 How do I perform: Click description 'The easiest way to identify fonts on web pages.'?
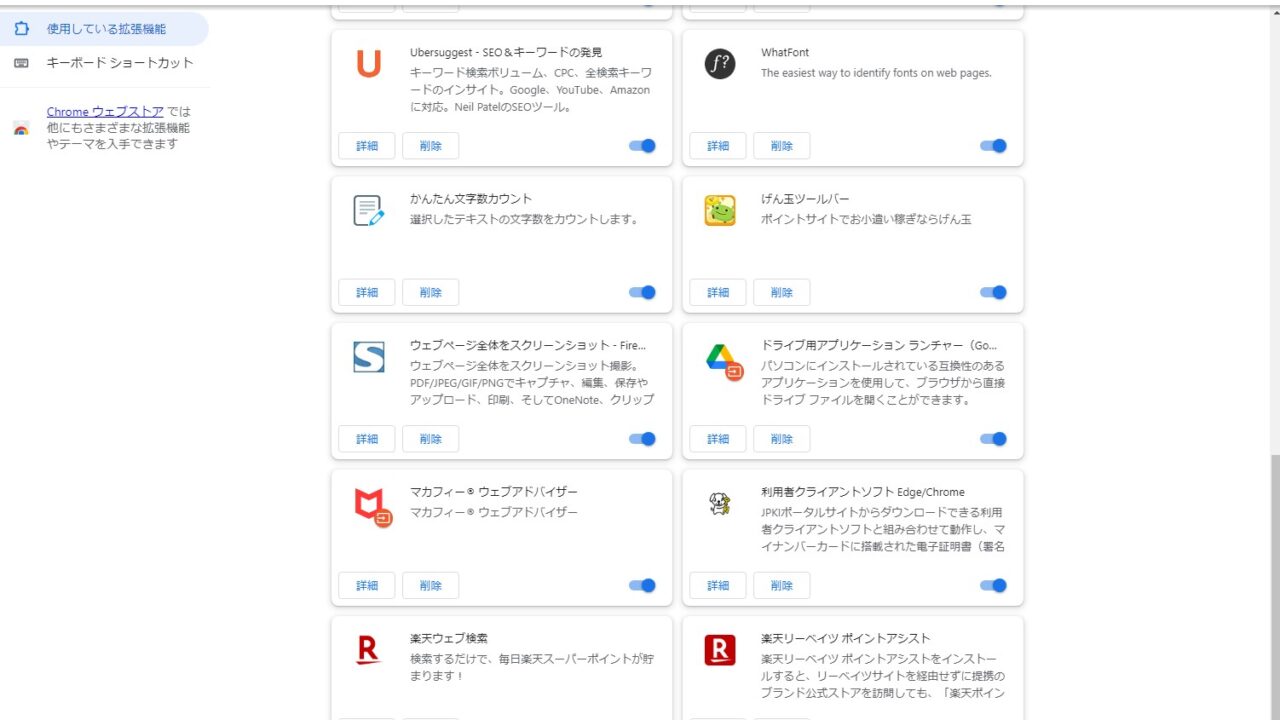click(x=876, y=73)
